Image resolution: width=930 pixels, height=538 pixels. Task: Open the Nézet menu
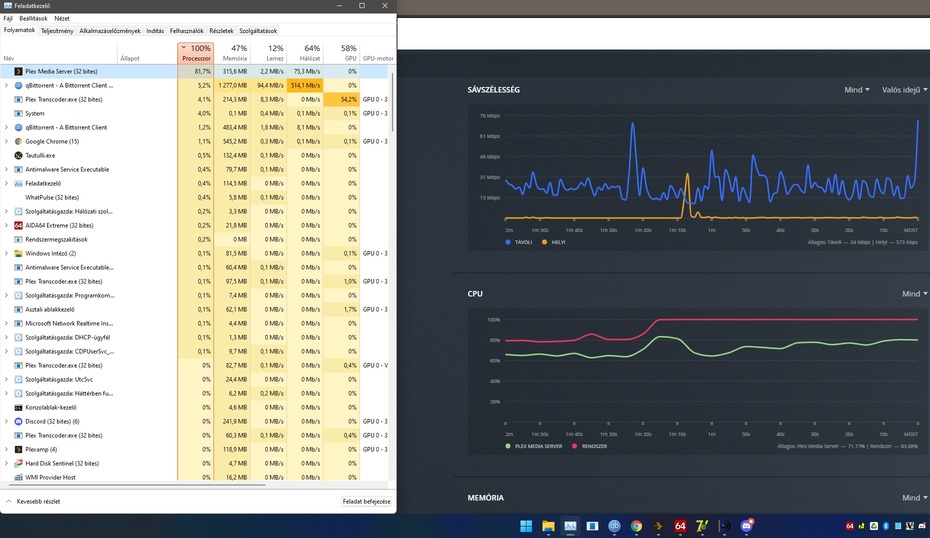click(62, 18)
